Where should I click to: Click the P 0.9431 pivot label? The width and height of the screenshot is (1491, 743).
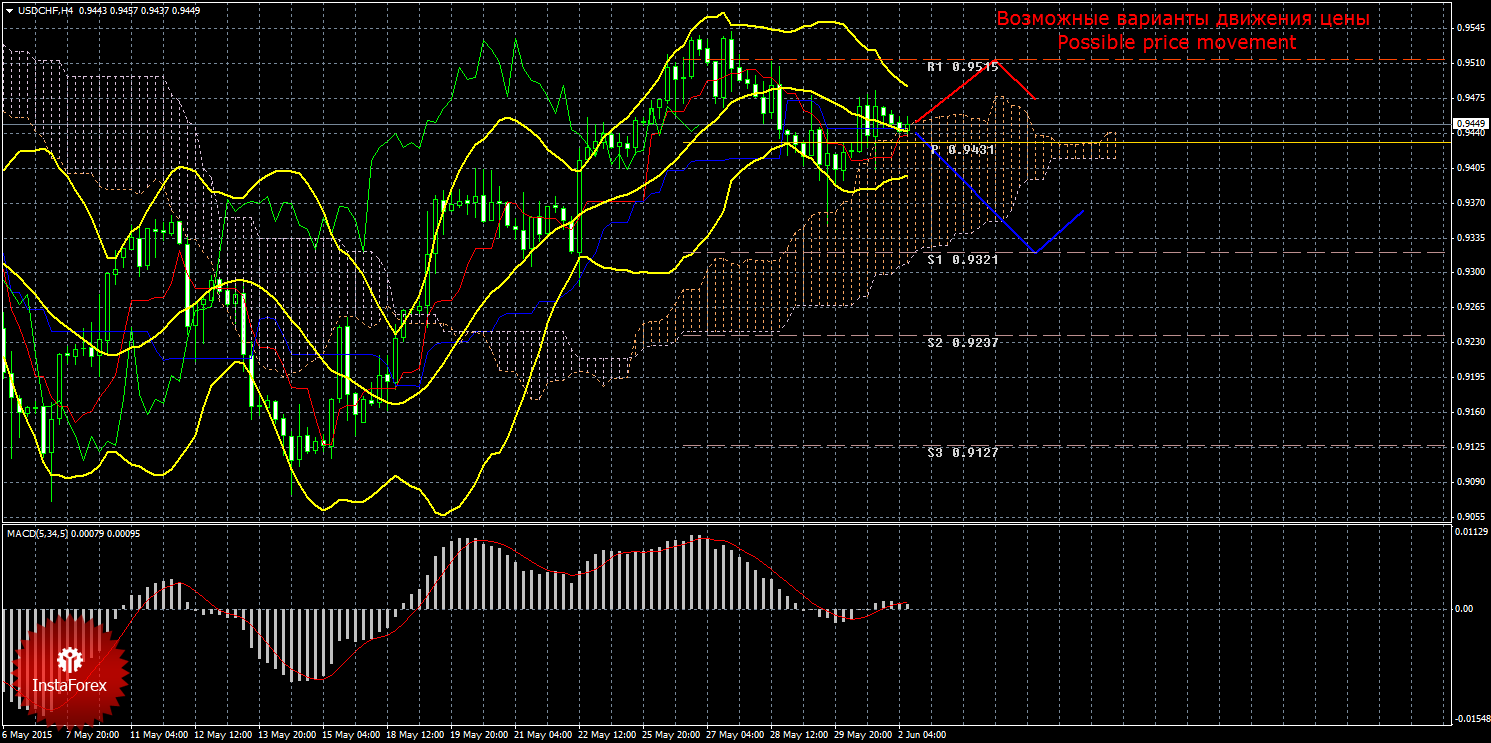962,149
